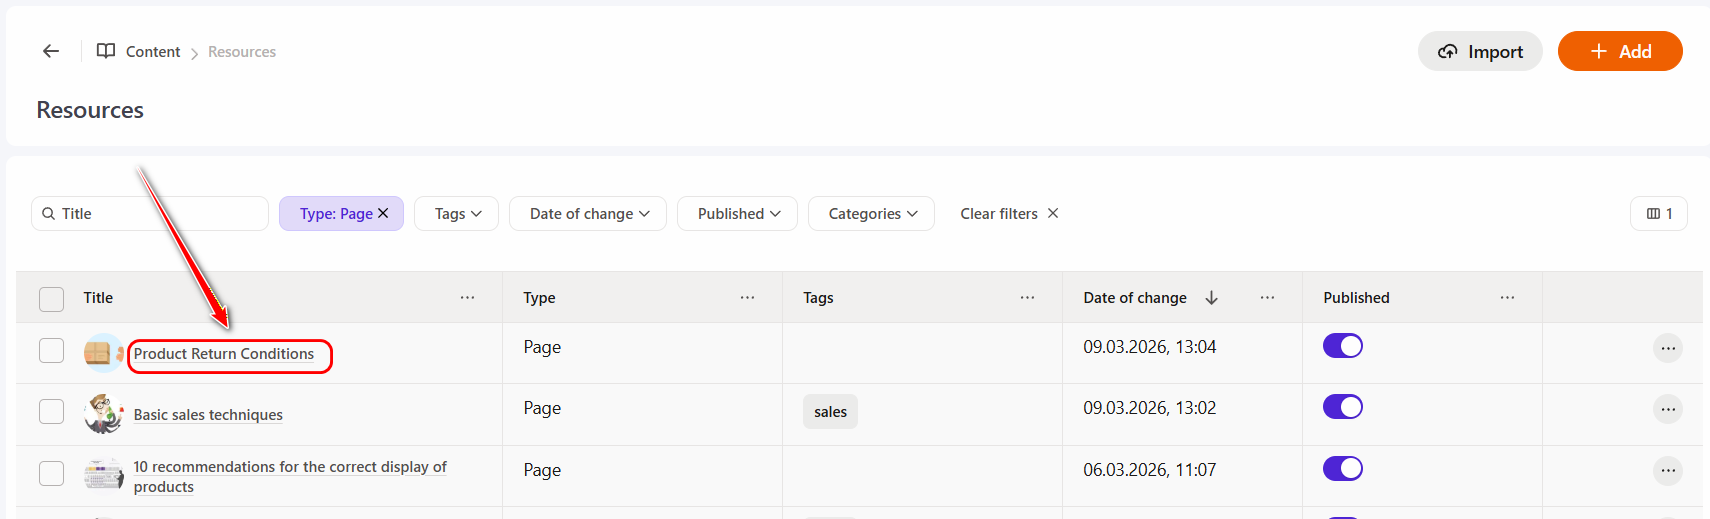Open row actions for Product Return Conditions

coord(1667,348)
